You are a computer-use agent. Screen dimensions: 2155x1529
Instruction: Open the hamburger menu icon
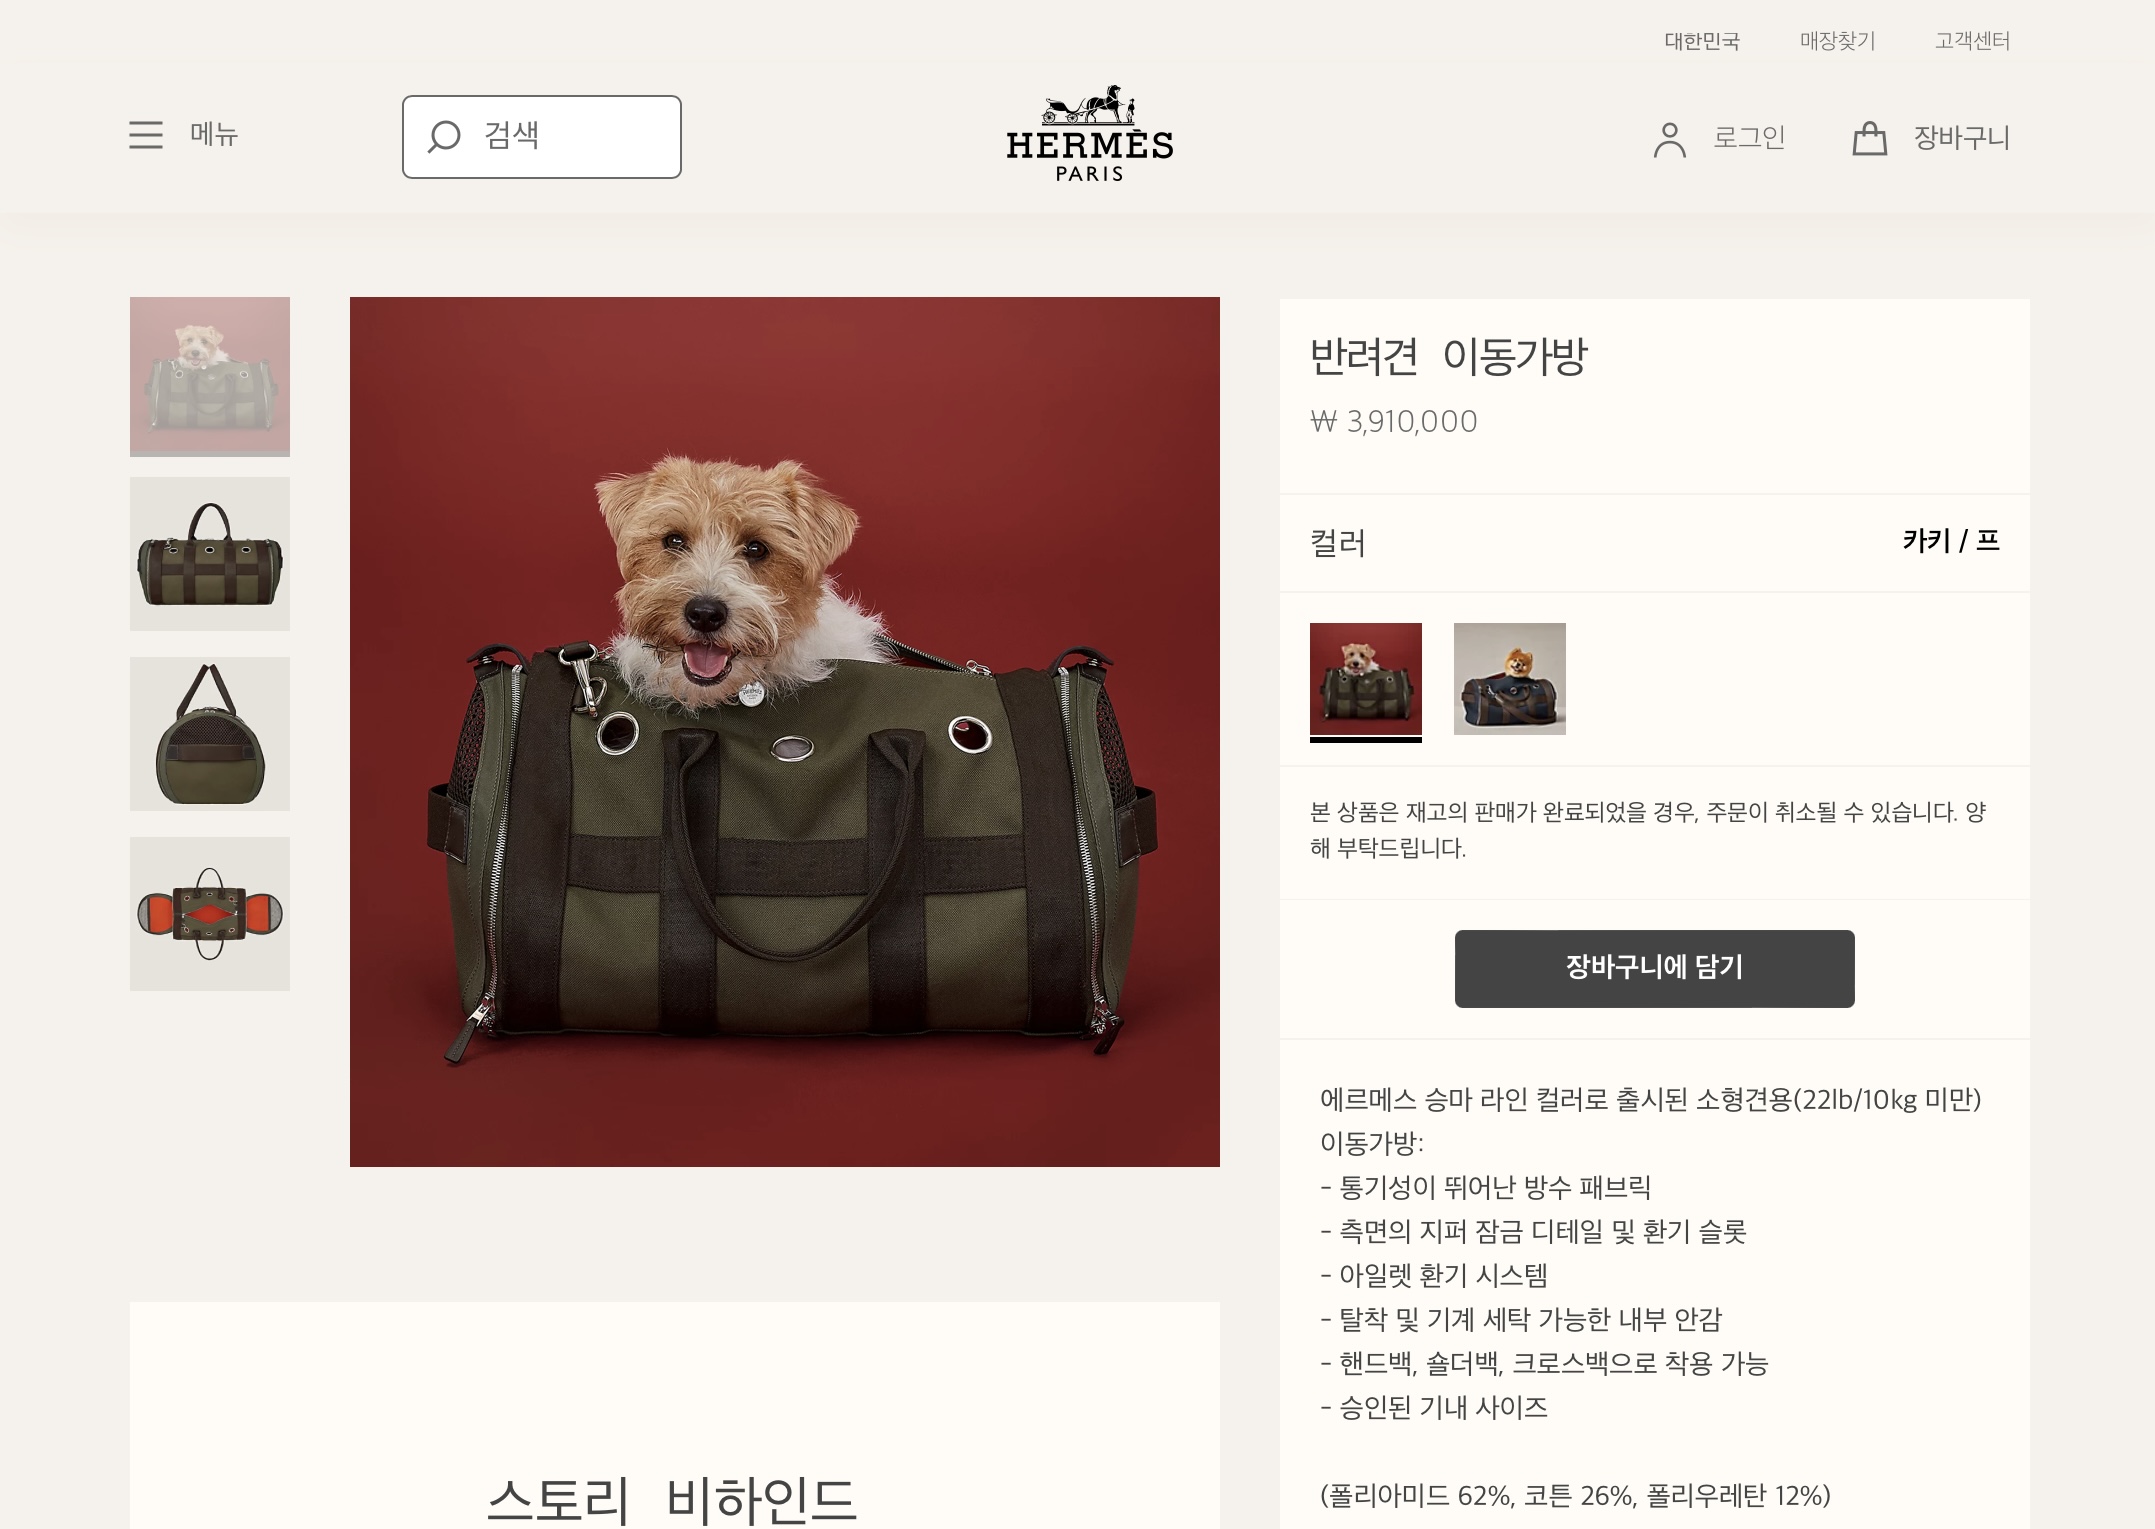(x=146, y=135)
